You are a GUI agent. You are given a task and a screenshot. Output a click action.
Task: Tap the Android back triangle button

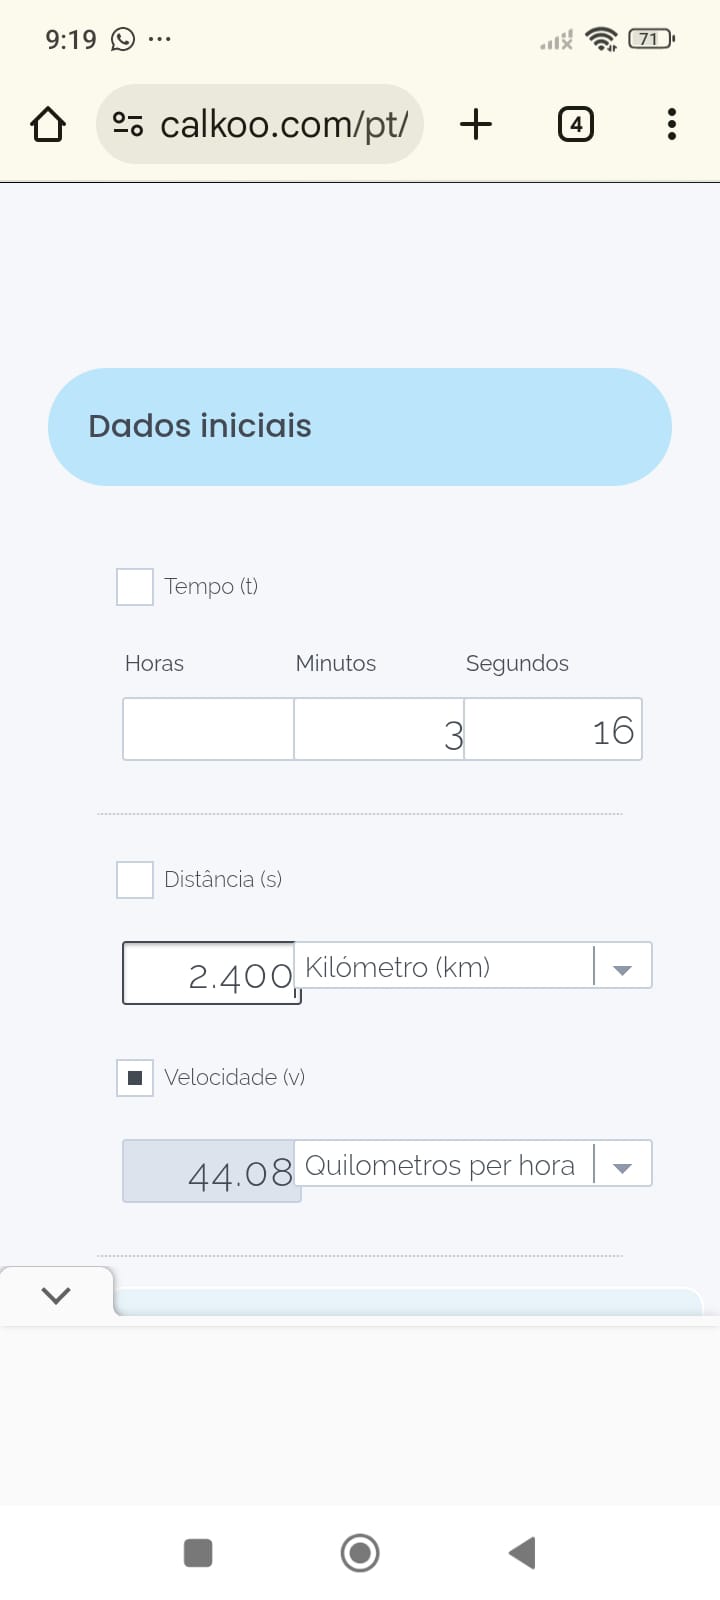(x=522, y=1553)
